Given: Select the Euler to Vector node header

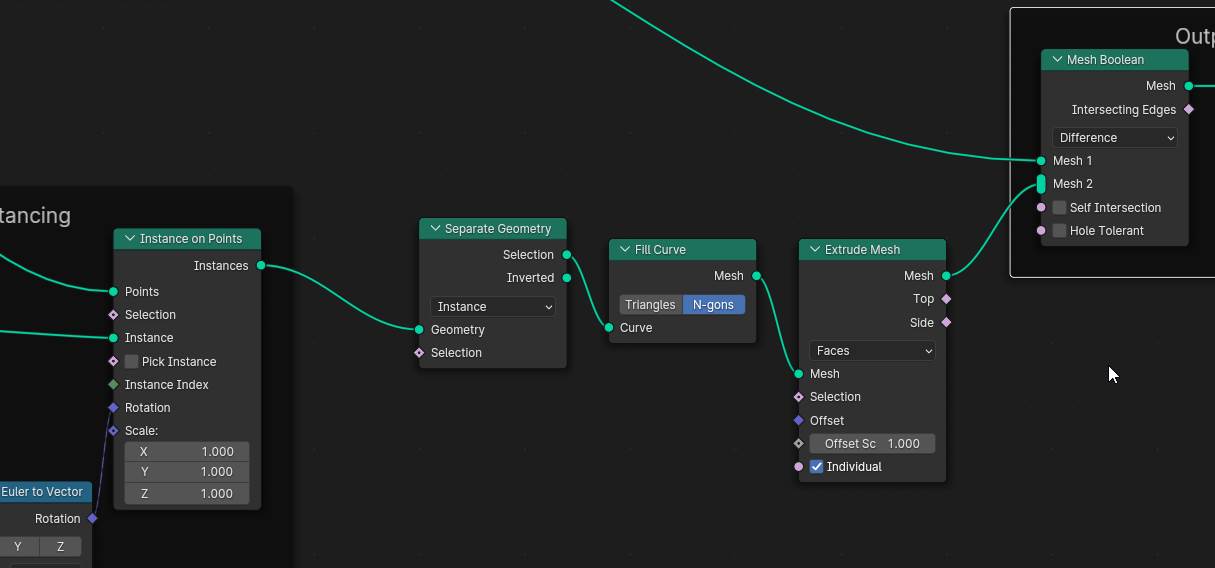Looking at the screenshot, I should coord(46,492).
